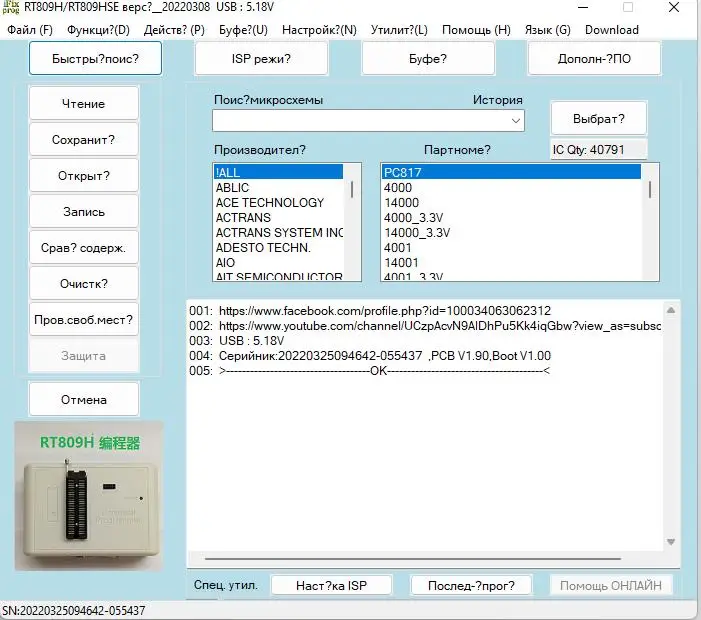
Task: Click the Срав? содерж. button
Action: click(84, 247)
